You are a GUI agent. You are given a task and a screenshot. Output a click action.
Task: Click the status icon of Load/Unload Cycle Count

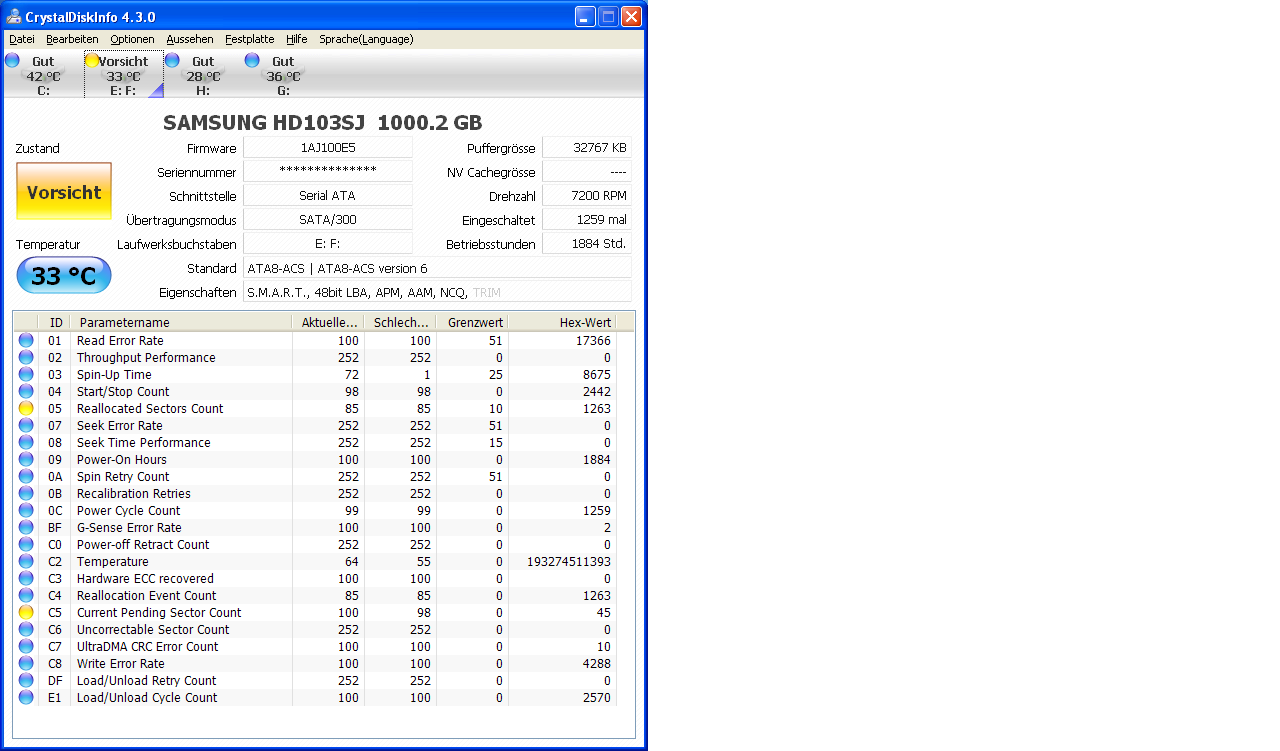pos(26,698)
